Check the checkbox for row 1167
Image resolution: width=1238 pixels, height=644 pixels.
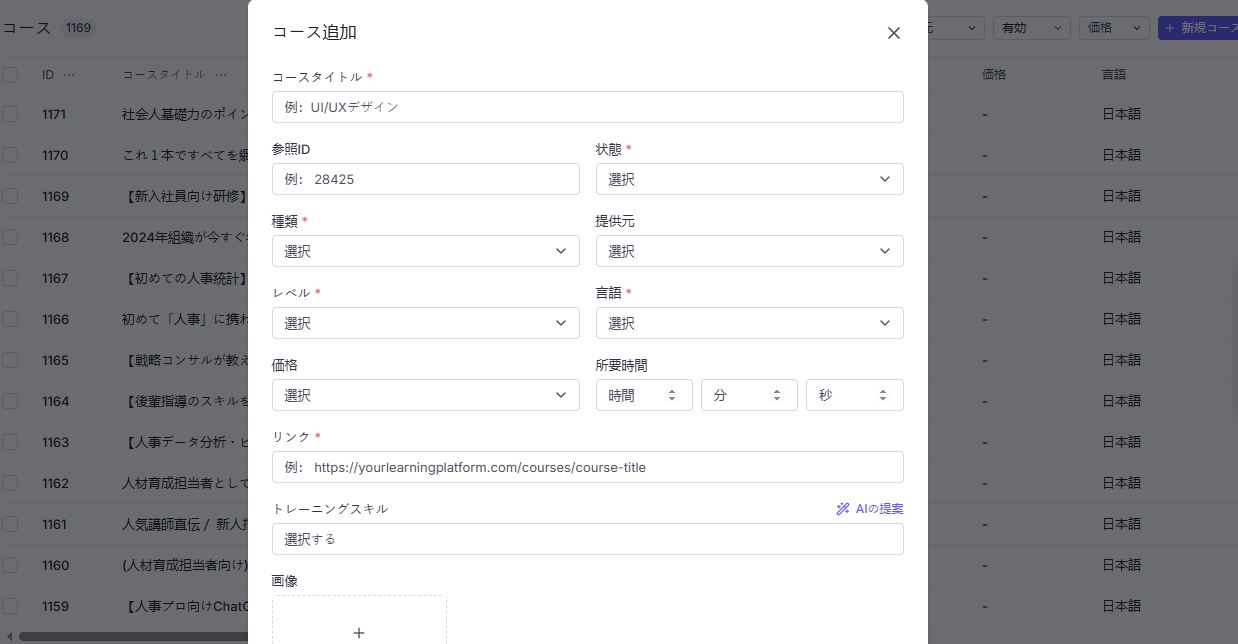(x=10, y=278)
